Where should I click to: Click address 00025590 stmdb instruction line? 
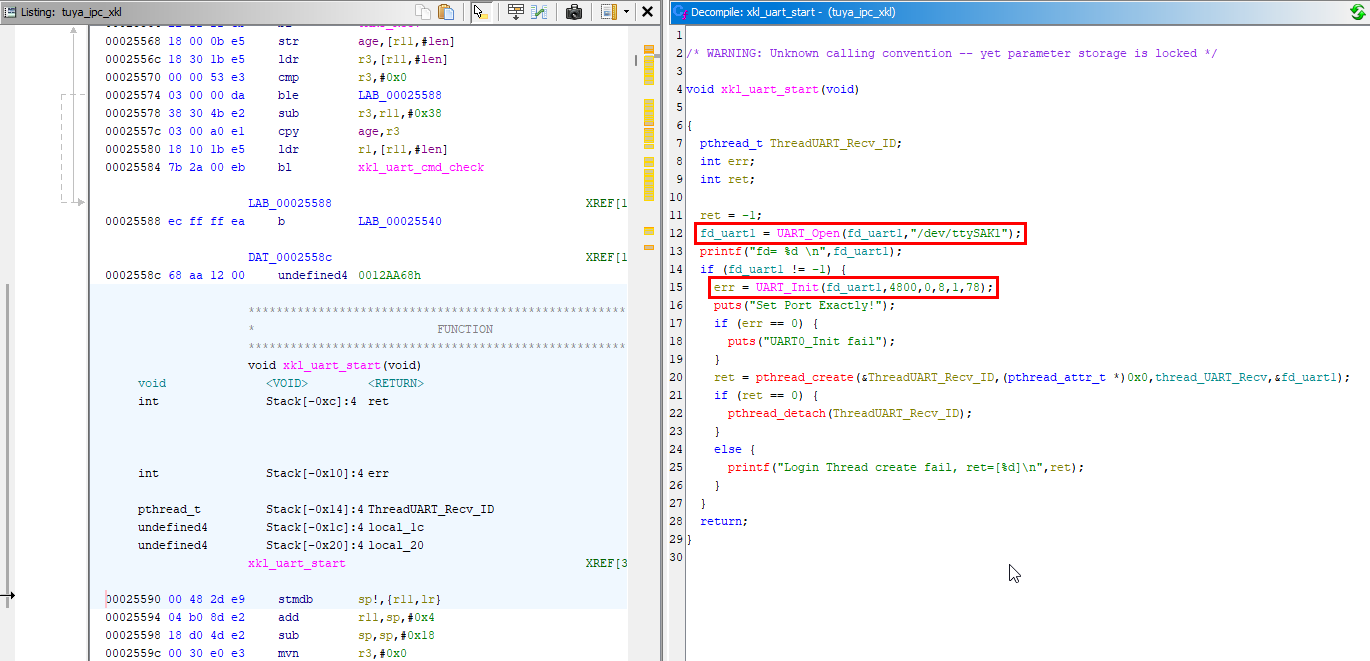(300, 599)
